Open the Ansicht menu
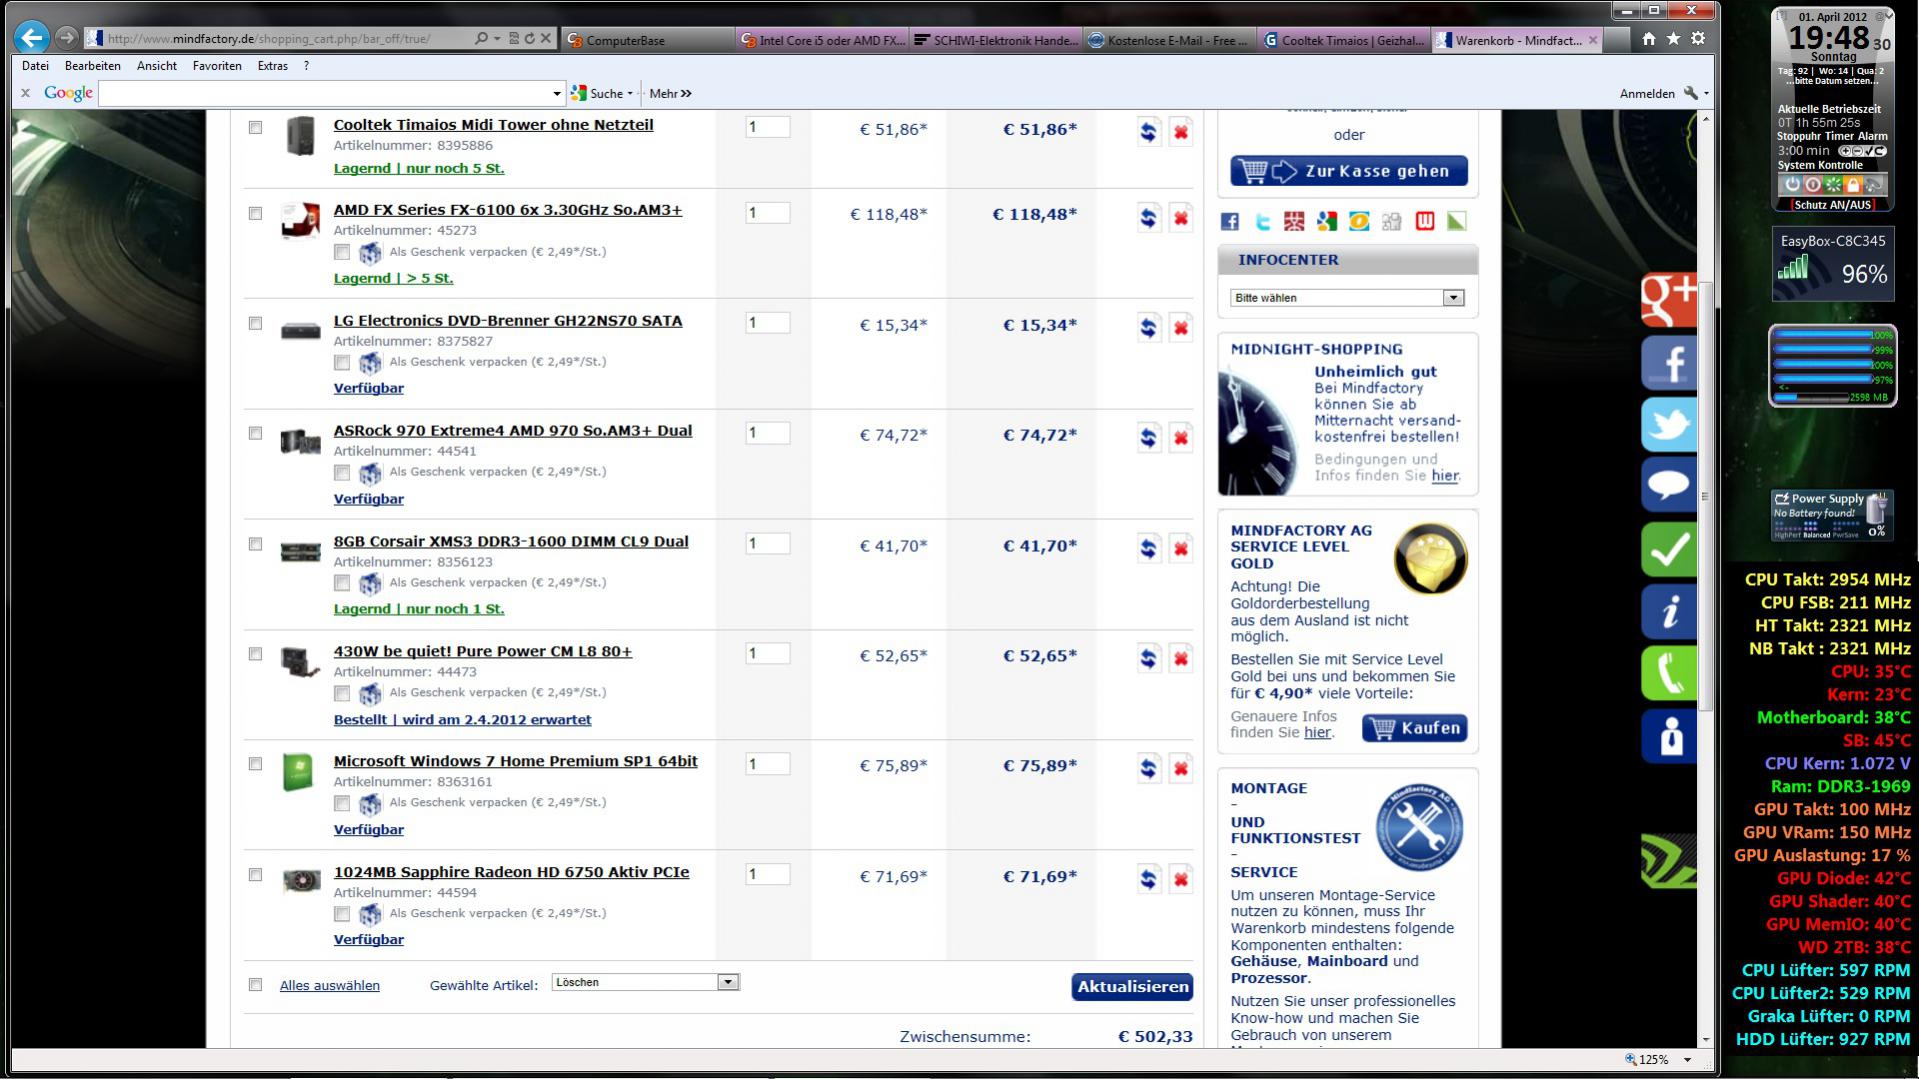Screen dimensions: 1919x1079 click(157, 66)
